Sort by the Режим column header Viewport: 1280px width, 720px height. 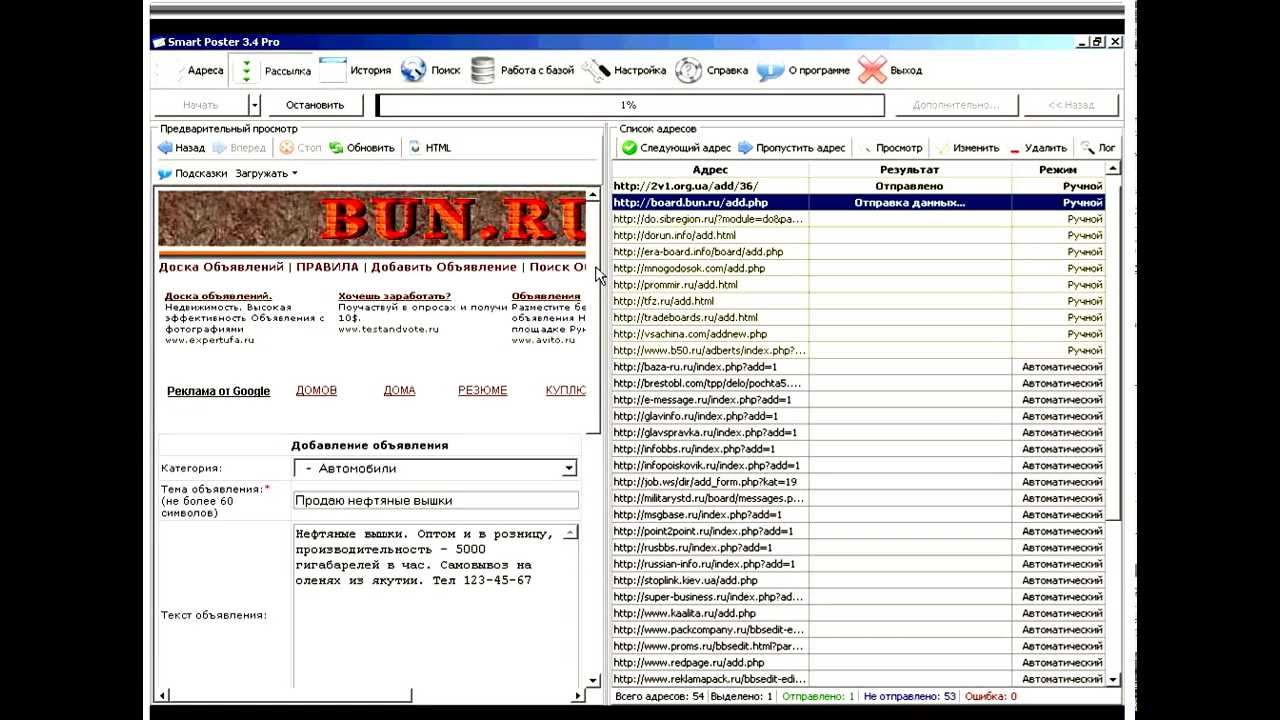(x=1057, y=170)
